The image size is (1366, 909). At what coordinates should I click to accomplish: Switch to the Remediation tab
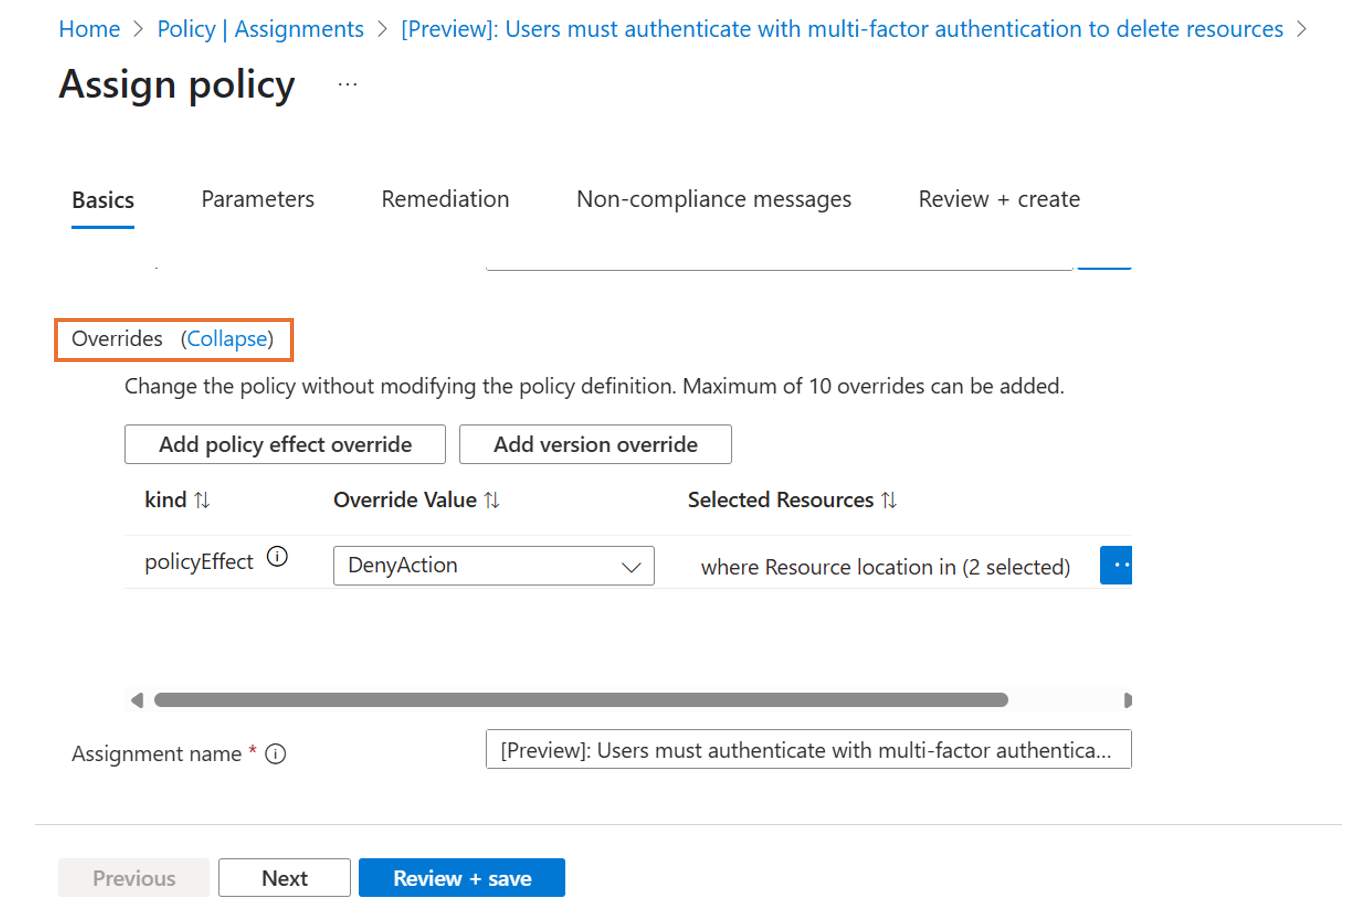tap(445, 199)
